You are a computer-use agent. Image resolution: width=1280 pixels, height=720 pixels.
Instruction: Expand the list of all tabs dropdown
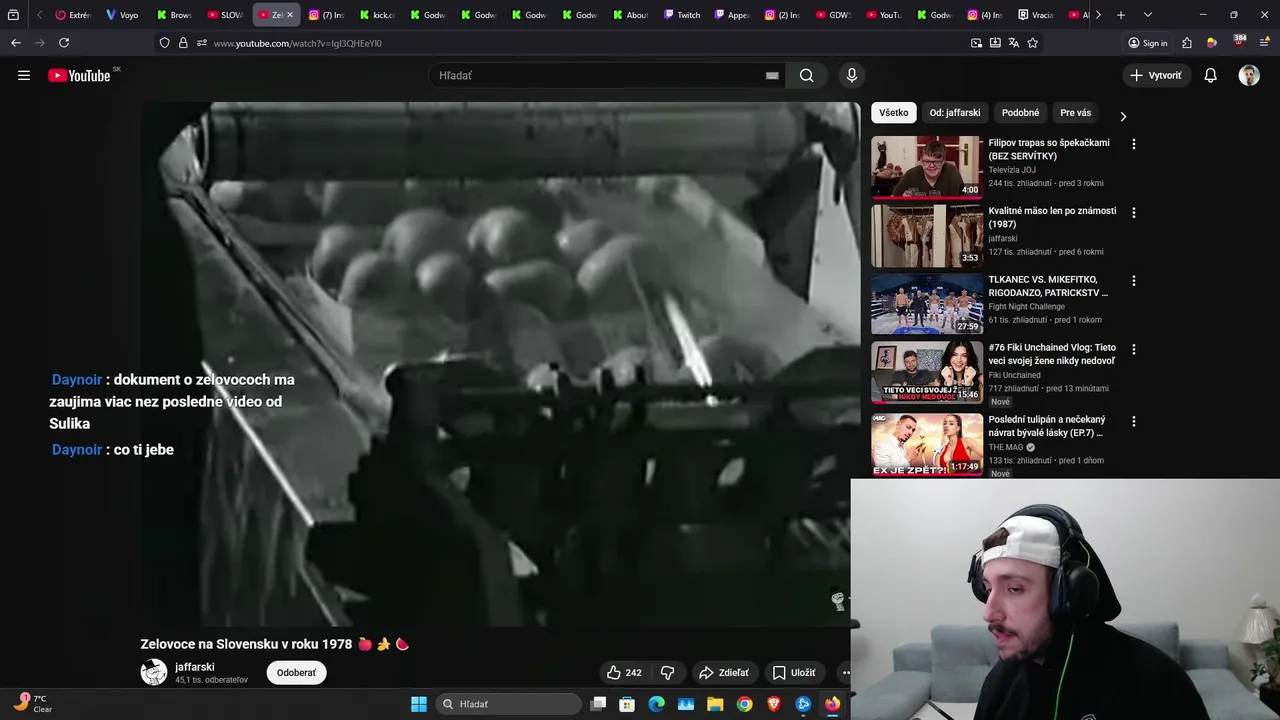(x=1147, y=15)
